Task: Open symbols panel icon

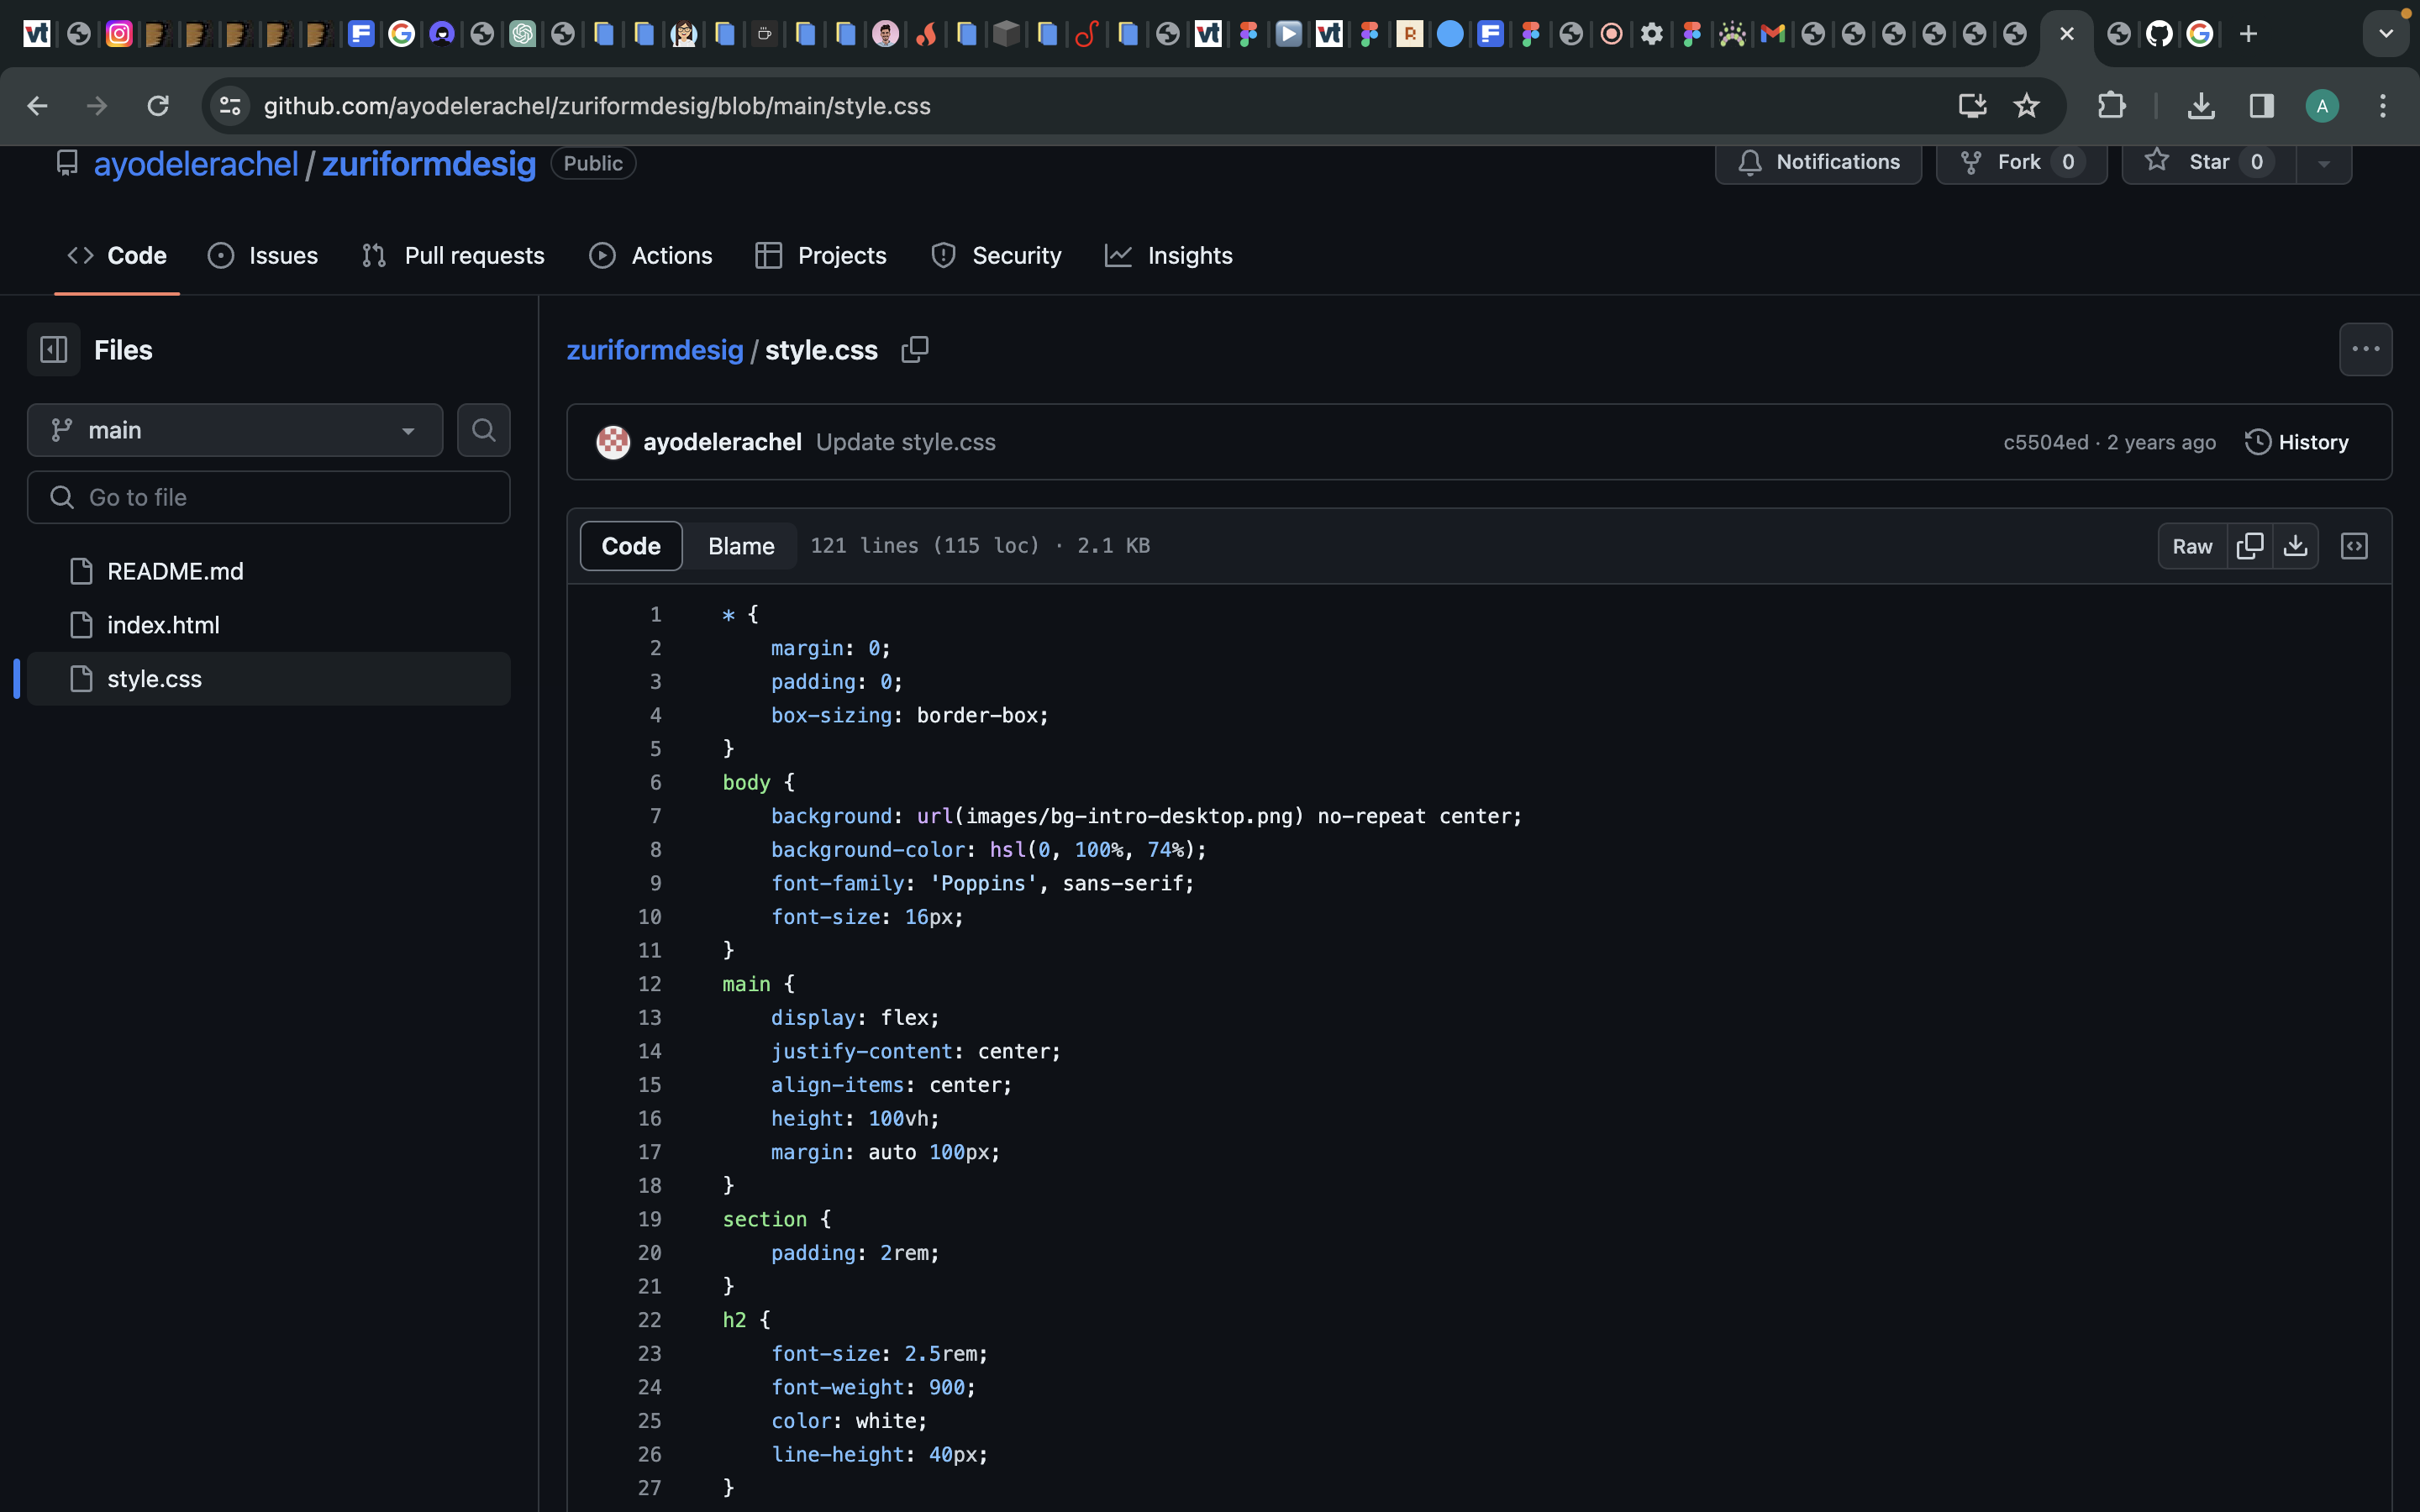Action: (x=2354, y=546)
